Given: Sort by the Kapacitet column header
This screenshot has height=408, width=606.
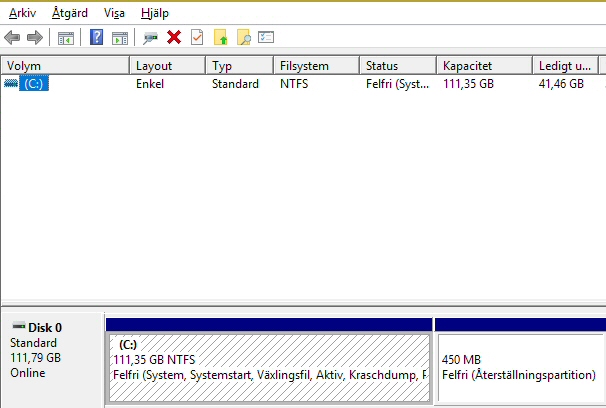Looking at the screenshot, I should pyautogui.click(x=484, y=66).
